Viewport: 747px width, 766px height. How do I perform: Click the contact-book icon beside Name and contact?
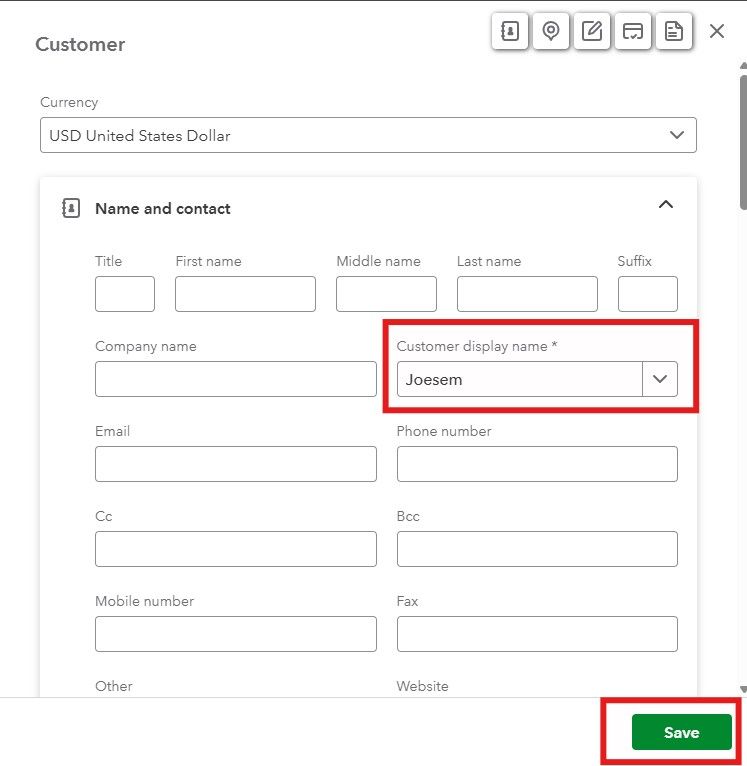click(71, 208)
